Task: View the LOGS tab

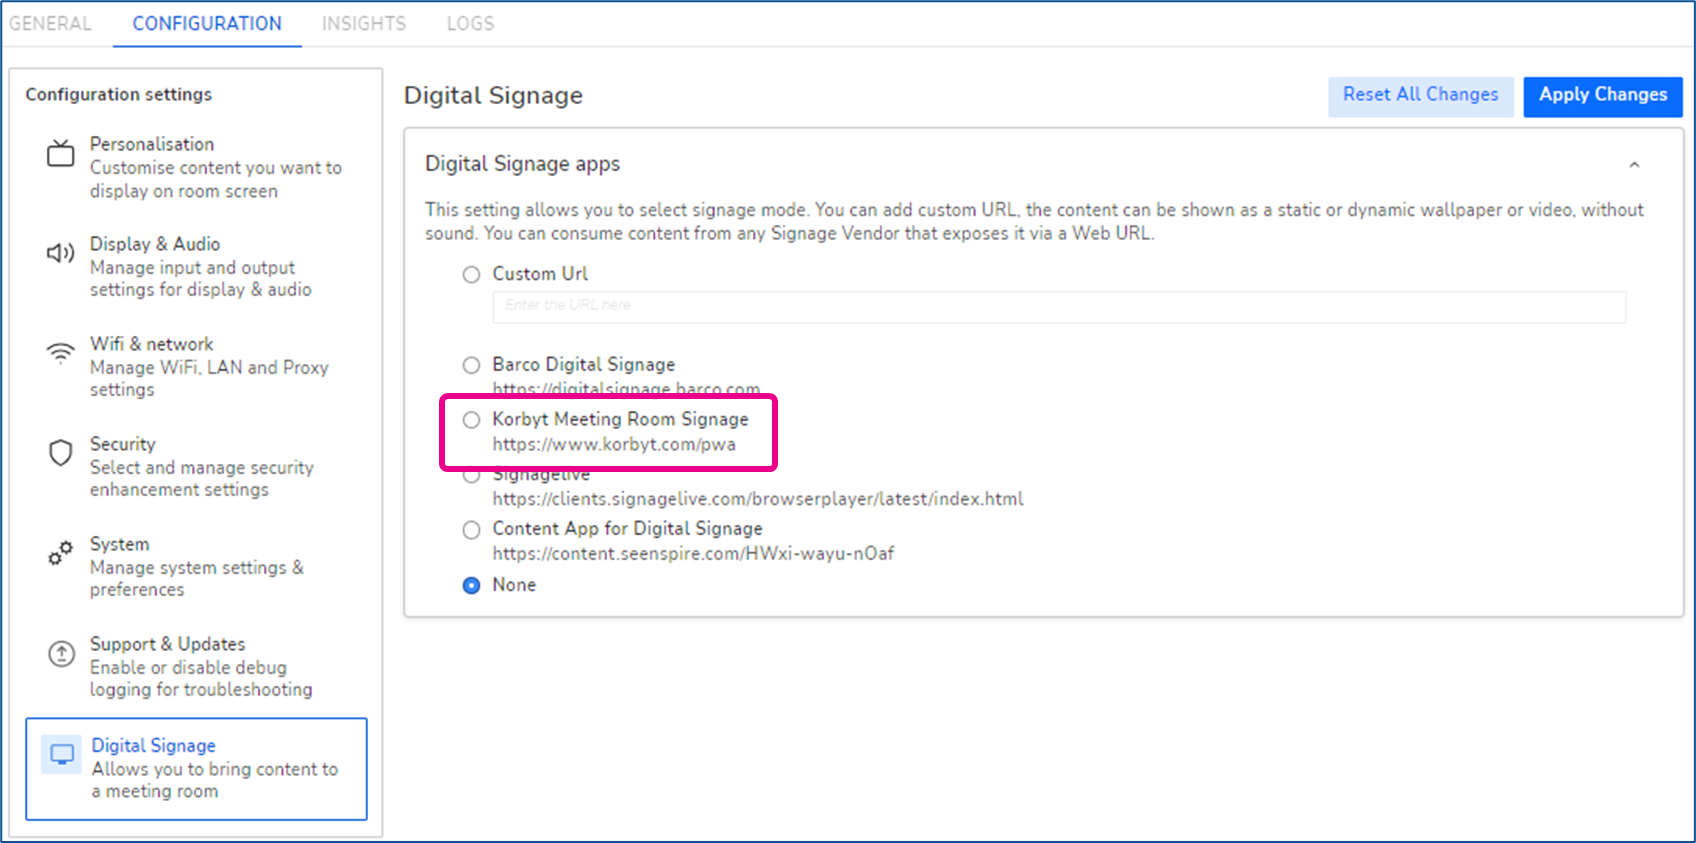Action: (x=470, y=23)
